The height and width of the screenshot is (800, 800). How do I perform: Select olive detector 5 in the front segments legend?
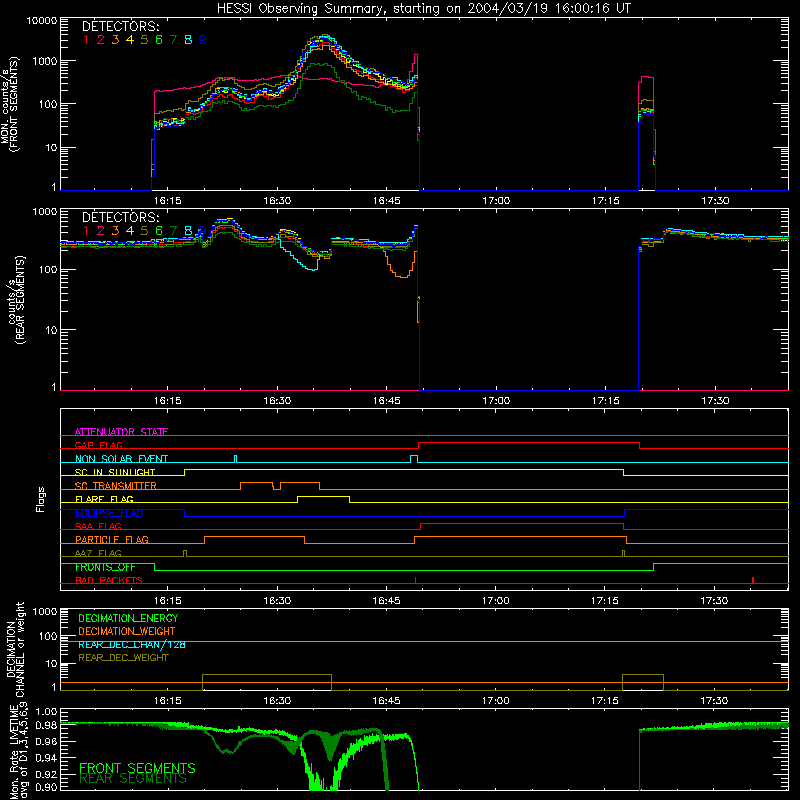(x=144, y=40)
